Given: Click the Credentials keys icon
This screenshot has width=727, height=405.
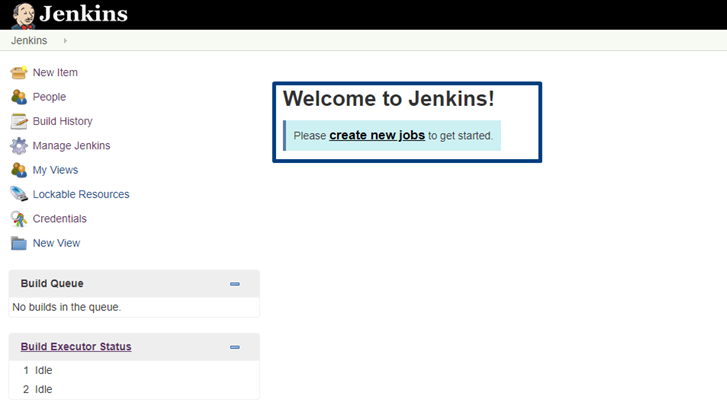Looking at the screenshot, I should tap(19, 219).
